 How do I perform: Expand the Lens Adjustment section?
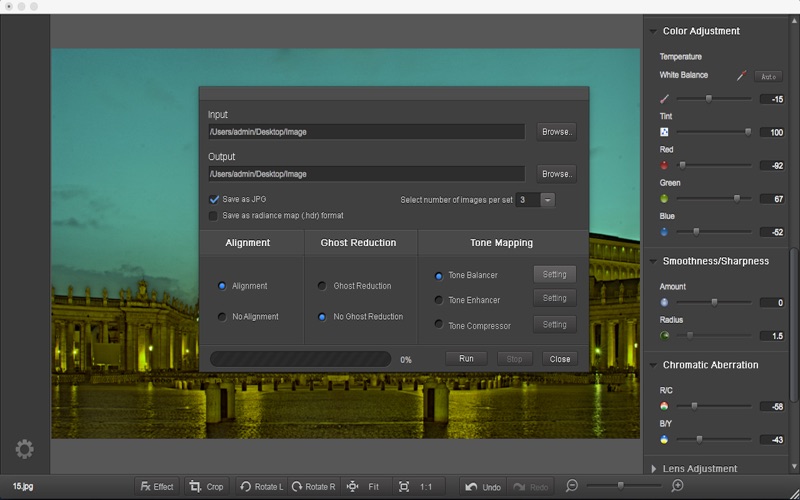(x=654, y=468)
